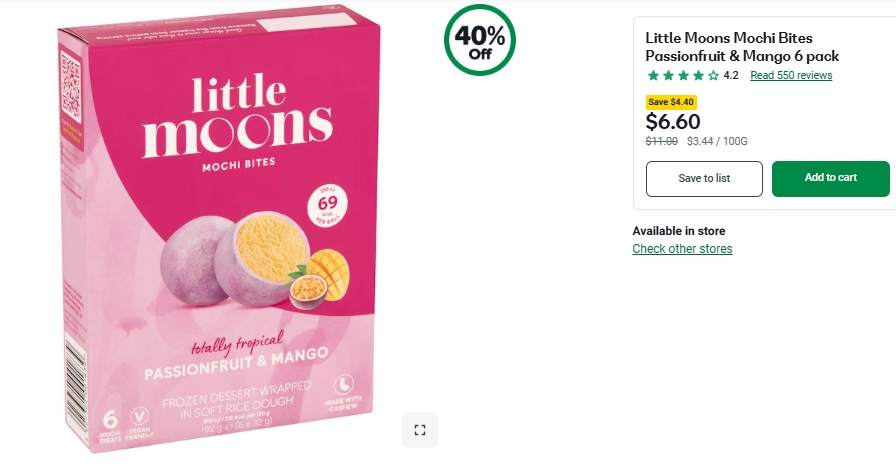Open the Read 550 reviews link

[x=791, y=76]
